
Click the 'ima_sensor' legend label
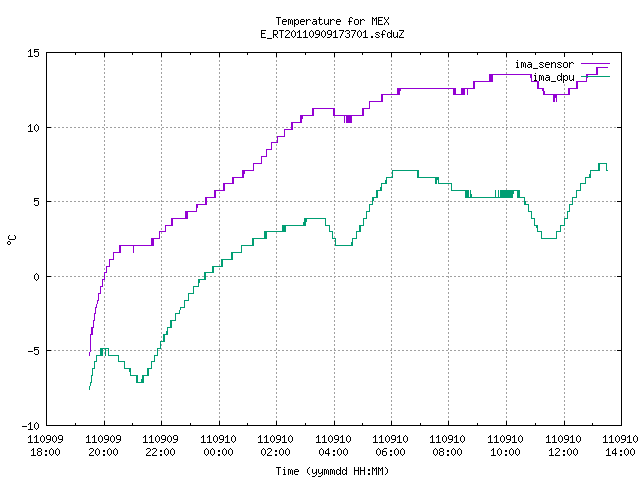point(544,64)
